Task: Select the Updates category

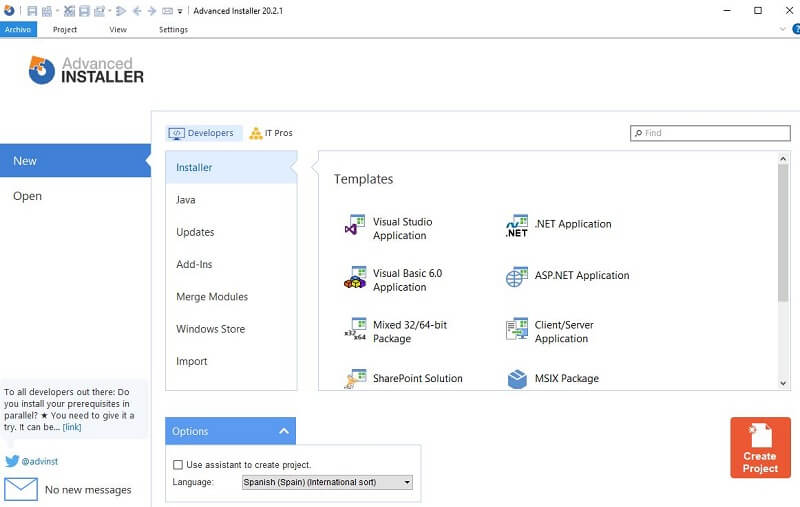Action: (231, 232)
